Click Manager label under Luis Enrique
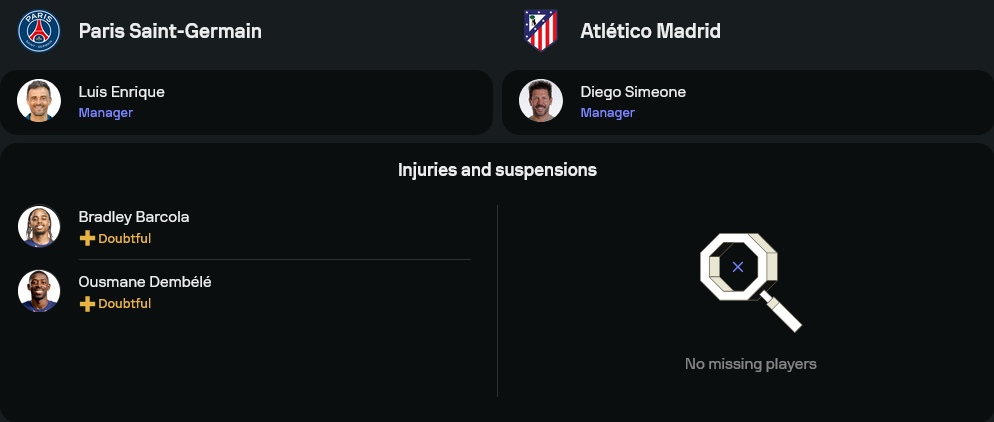994x422 pixels. (106, 113)
